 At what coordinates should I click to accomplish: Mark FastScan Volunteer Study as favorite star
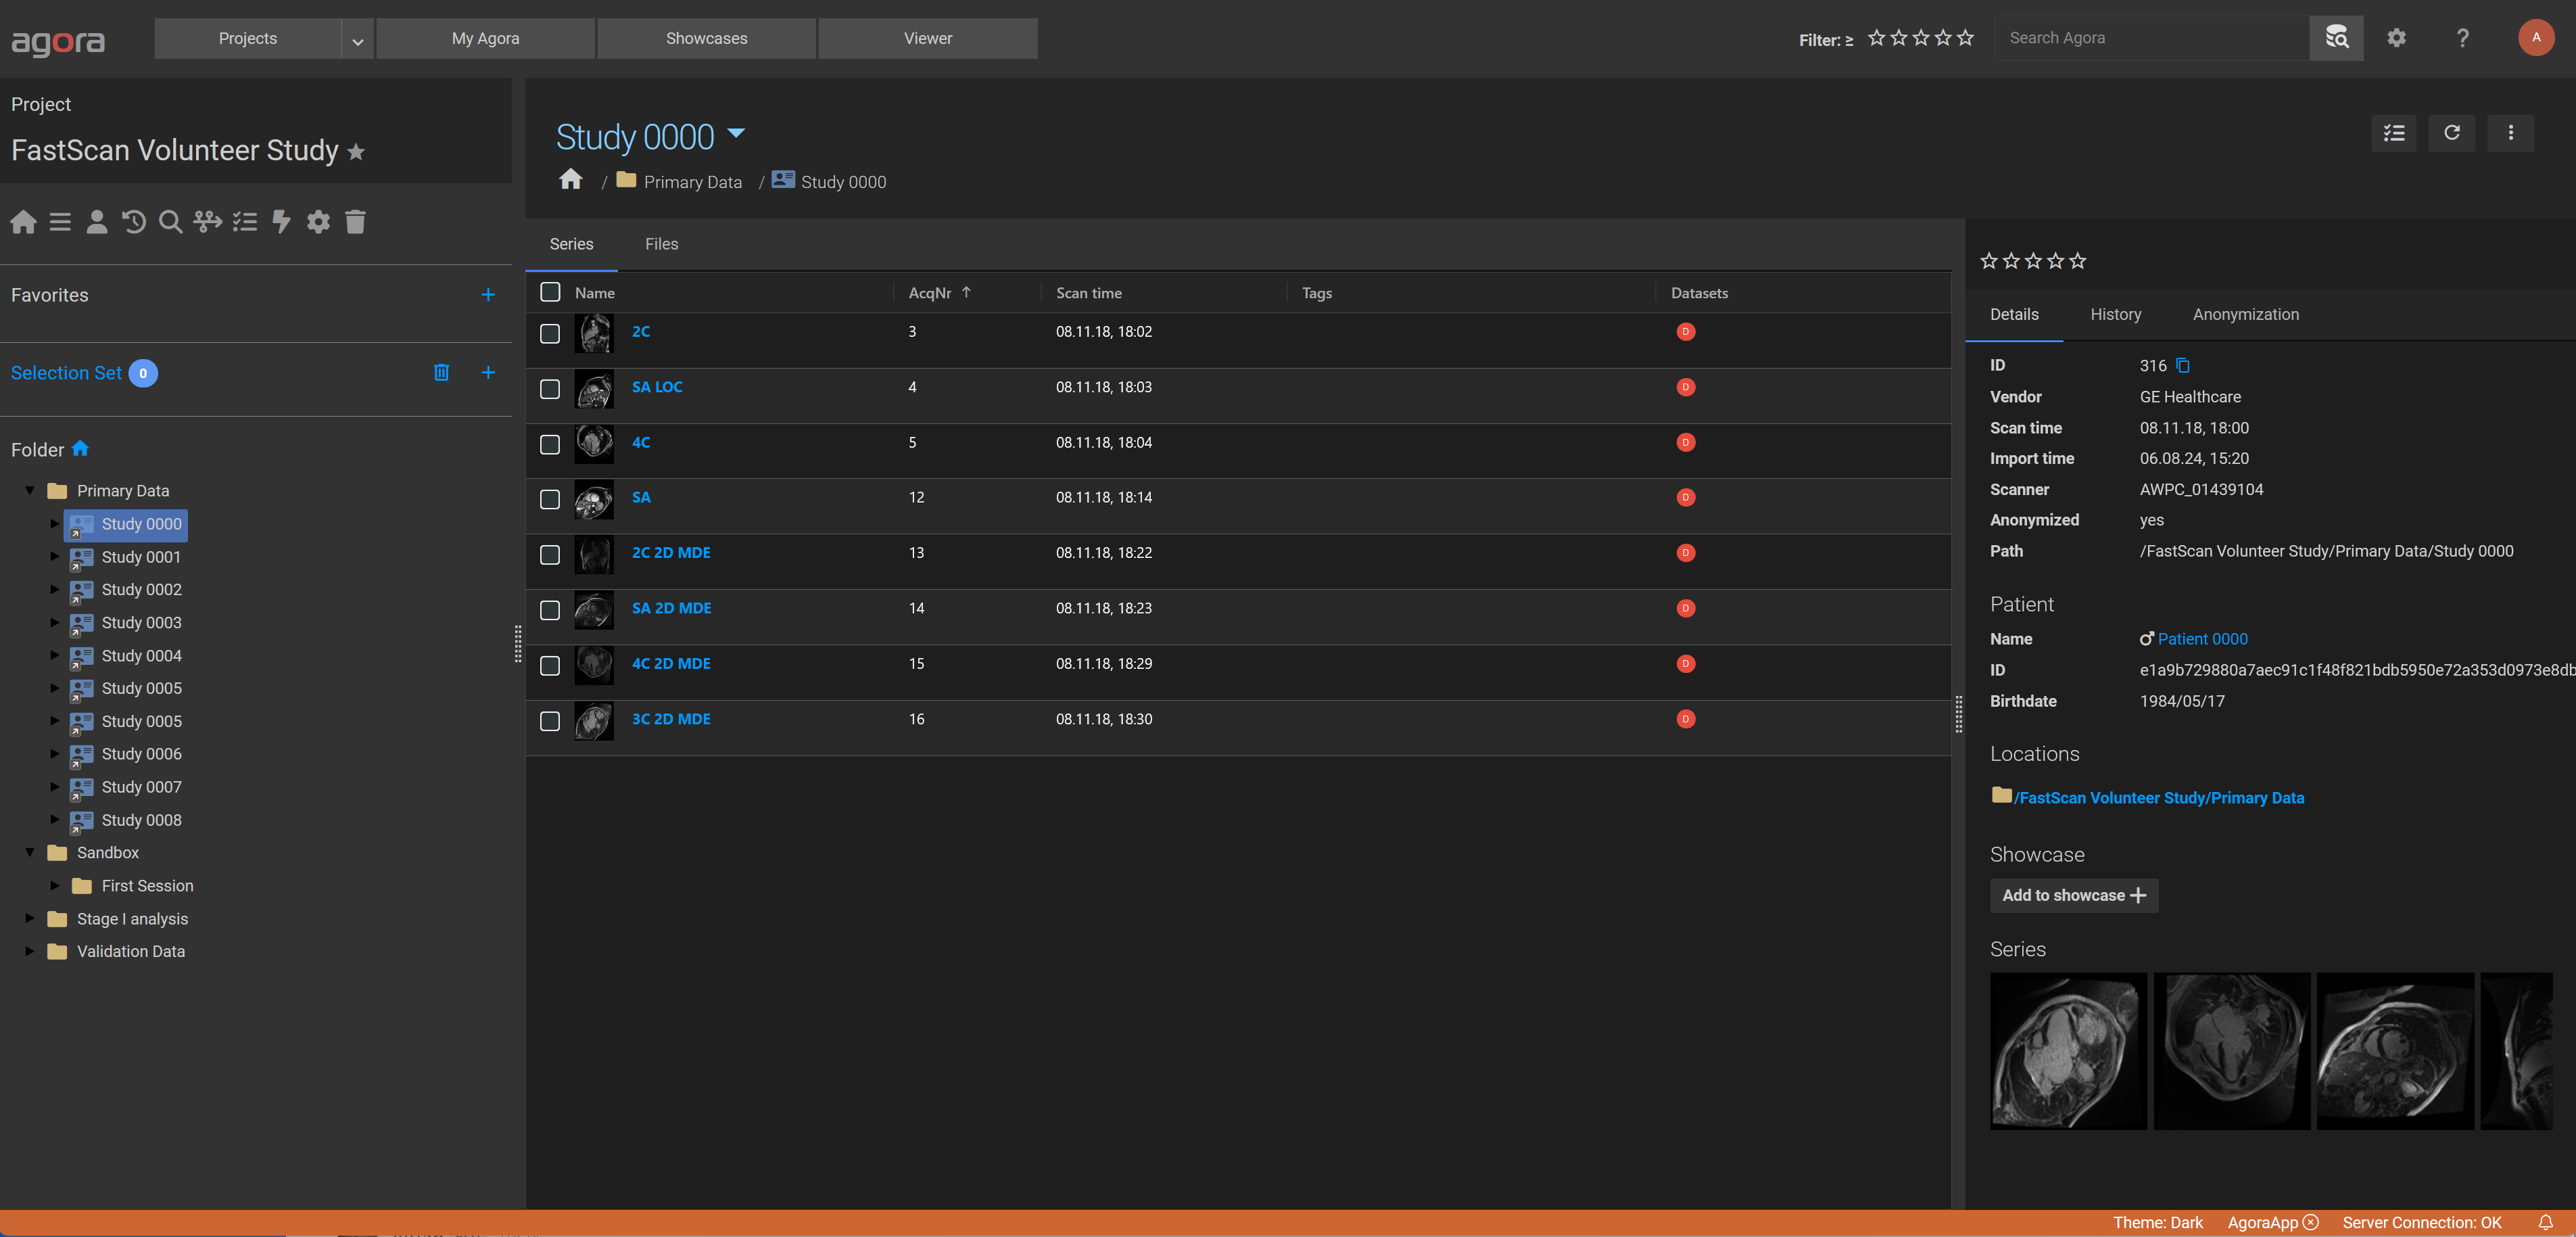pyautogui.click(x=356, y=152)
